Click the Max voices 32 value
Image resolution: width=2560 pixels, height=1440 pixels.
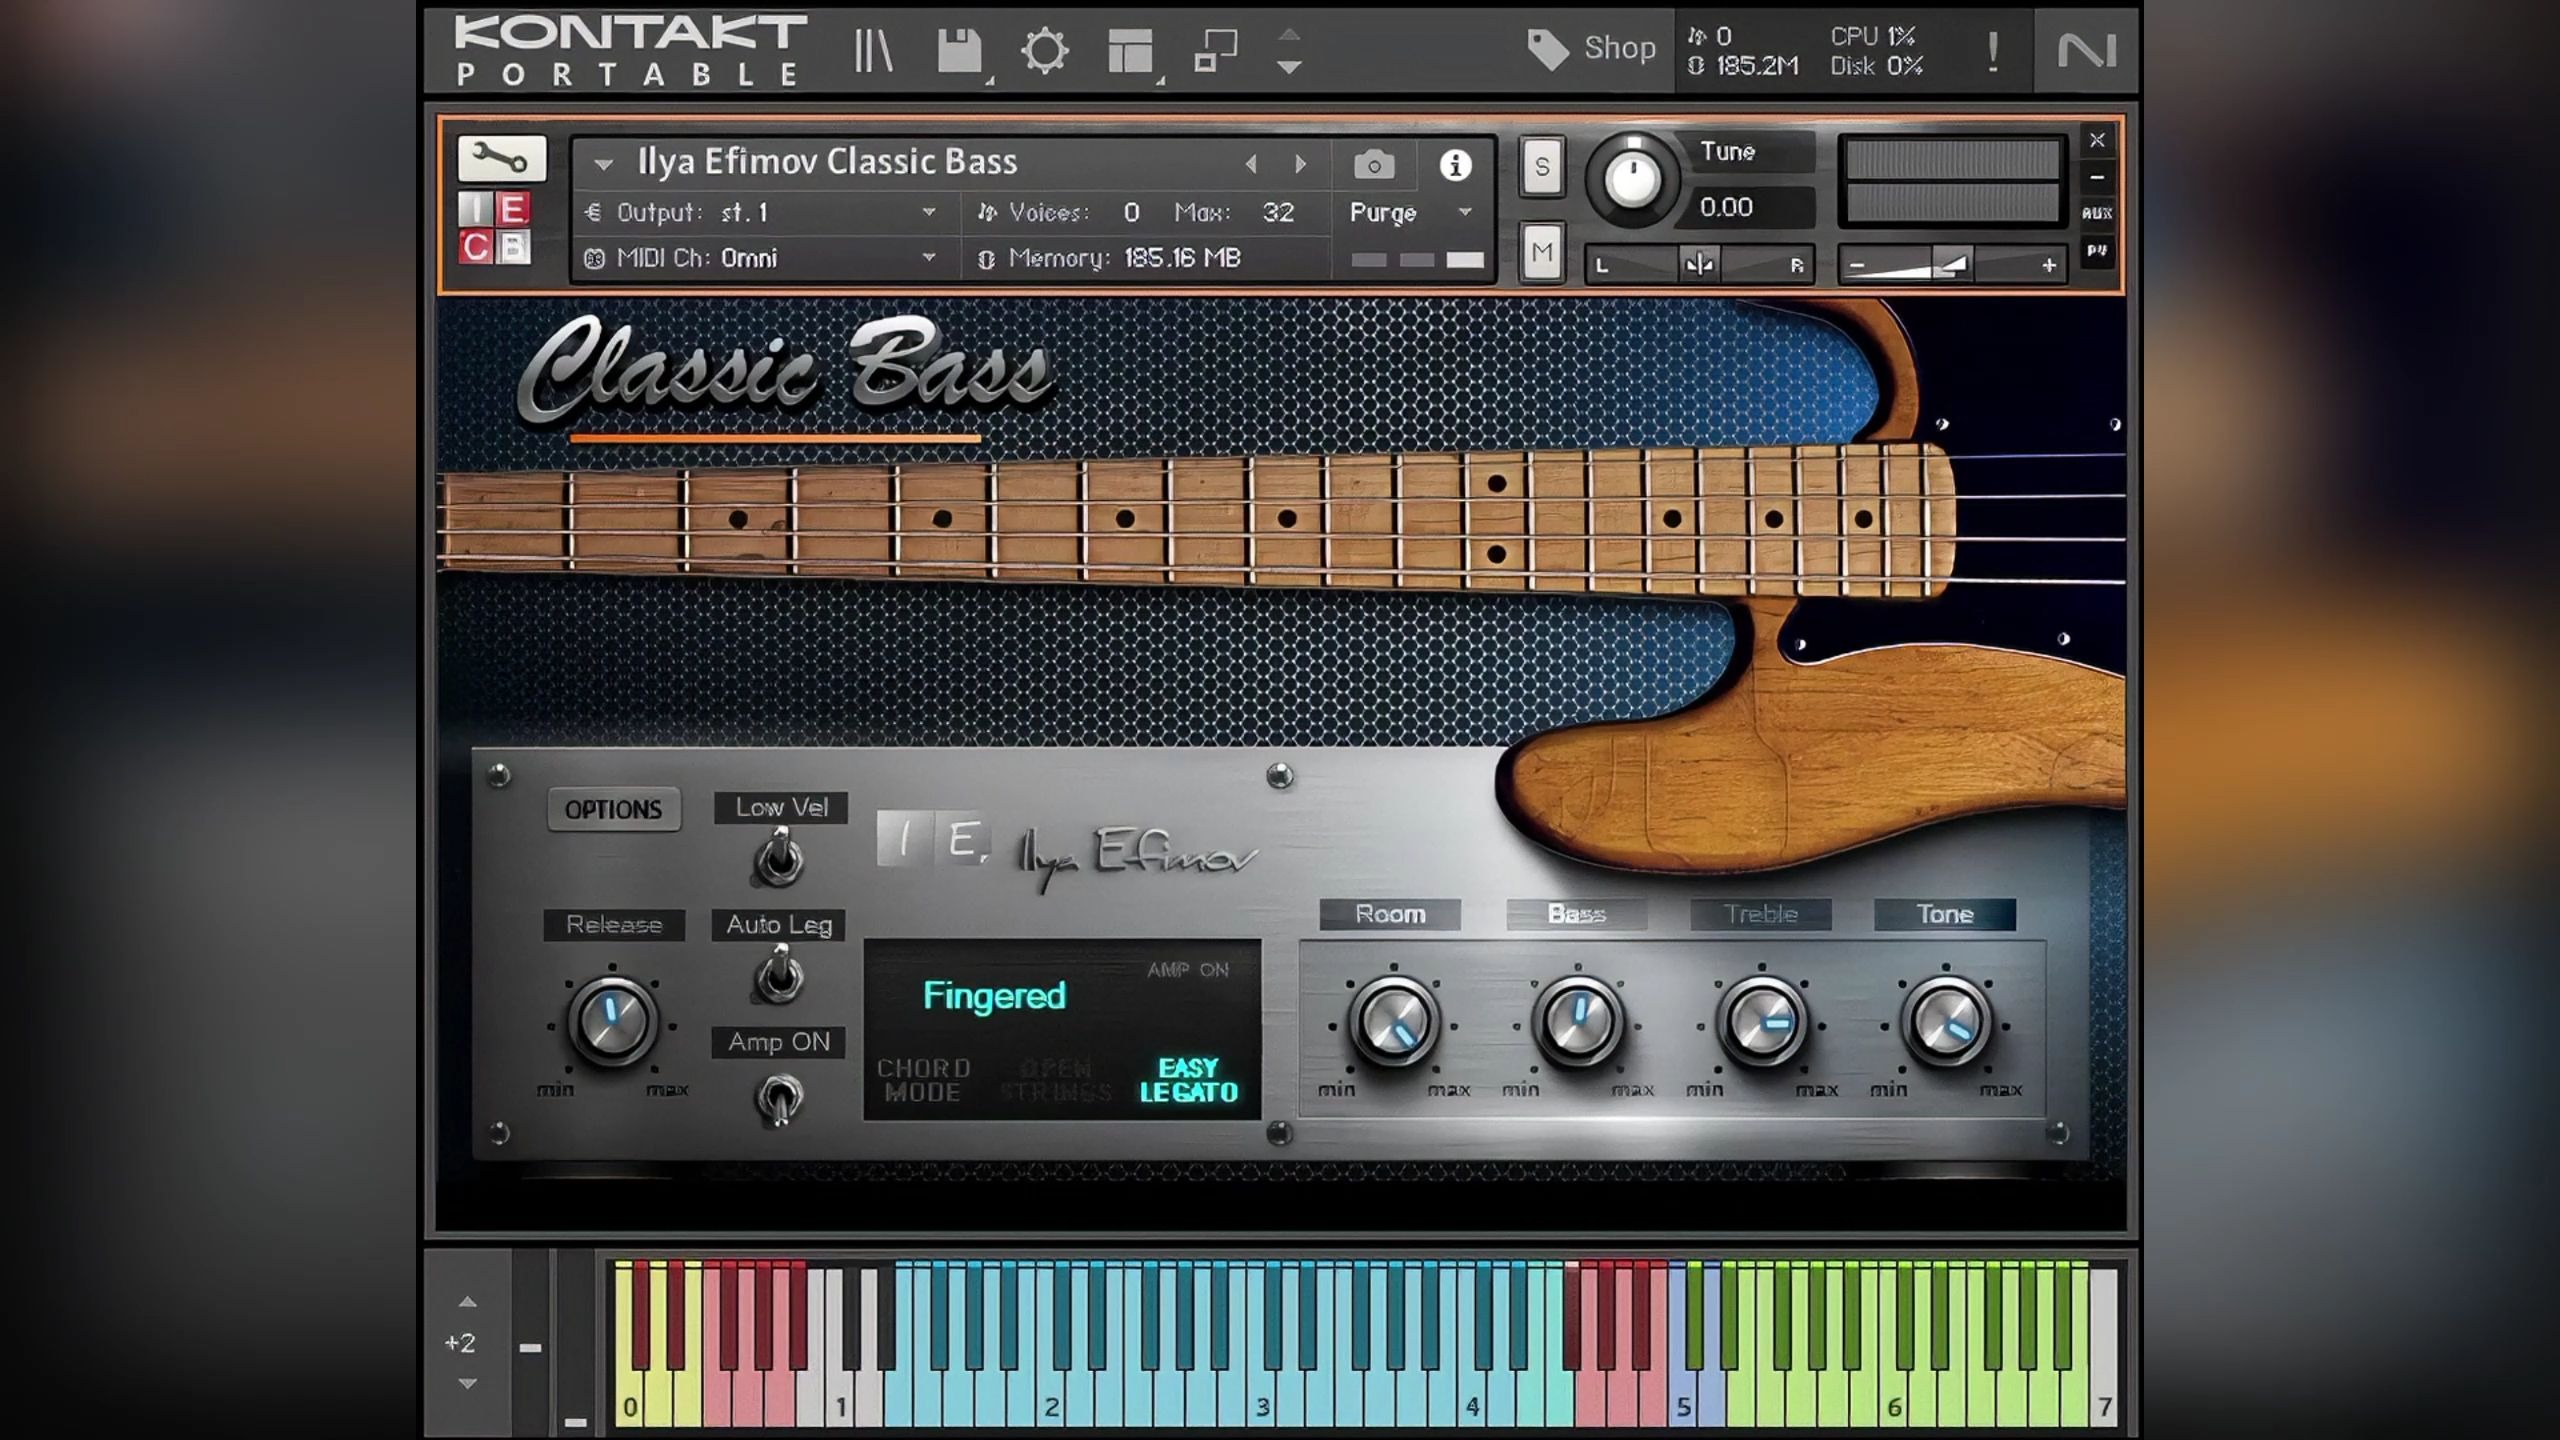pyautogui.click(x=1278, y=212)
